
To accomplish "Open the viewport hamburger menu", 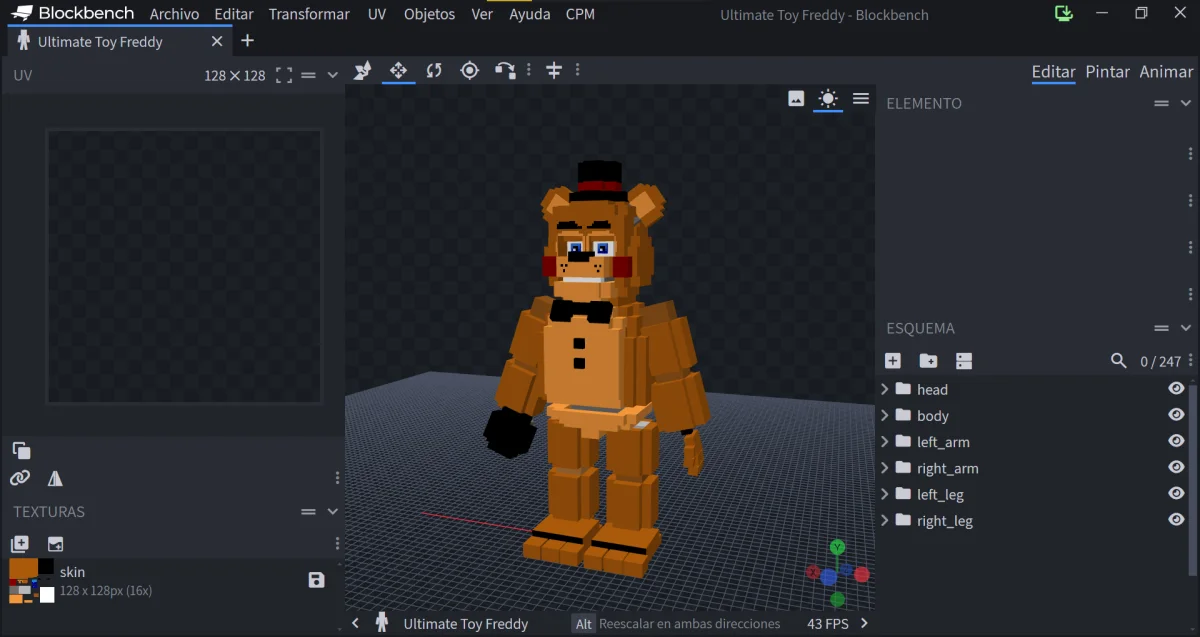I will pyautogui.click(x=861, y=98).
